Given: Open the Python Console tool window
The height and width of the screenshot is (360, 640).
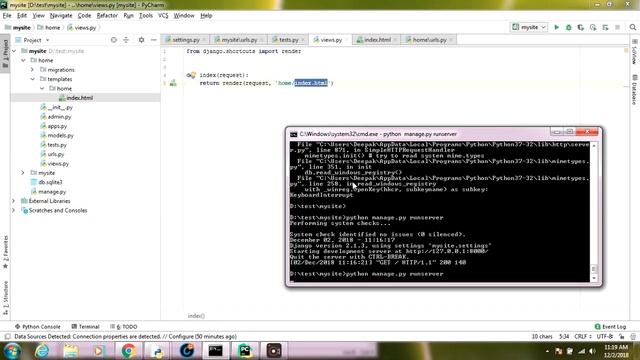Looking at the screenshot, I should tap(38, 327).
